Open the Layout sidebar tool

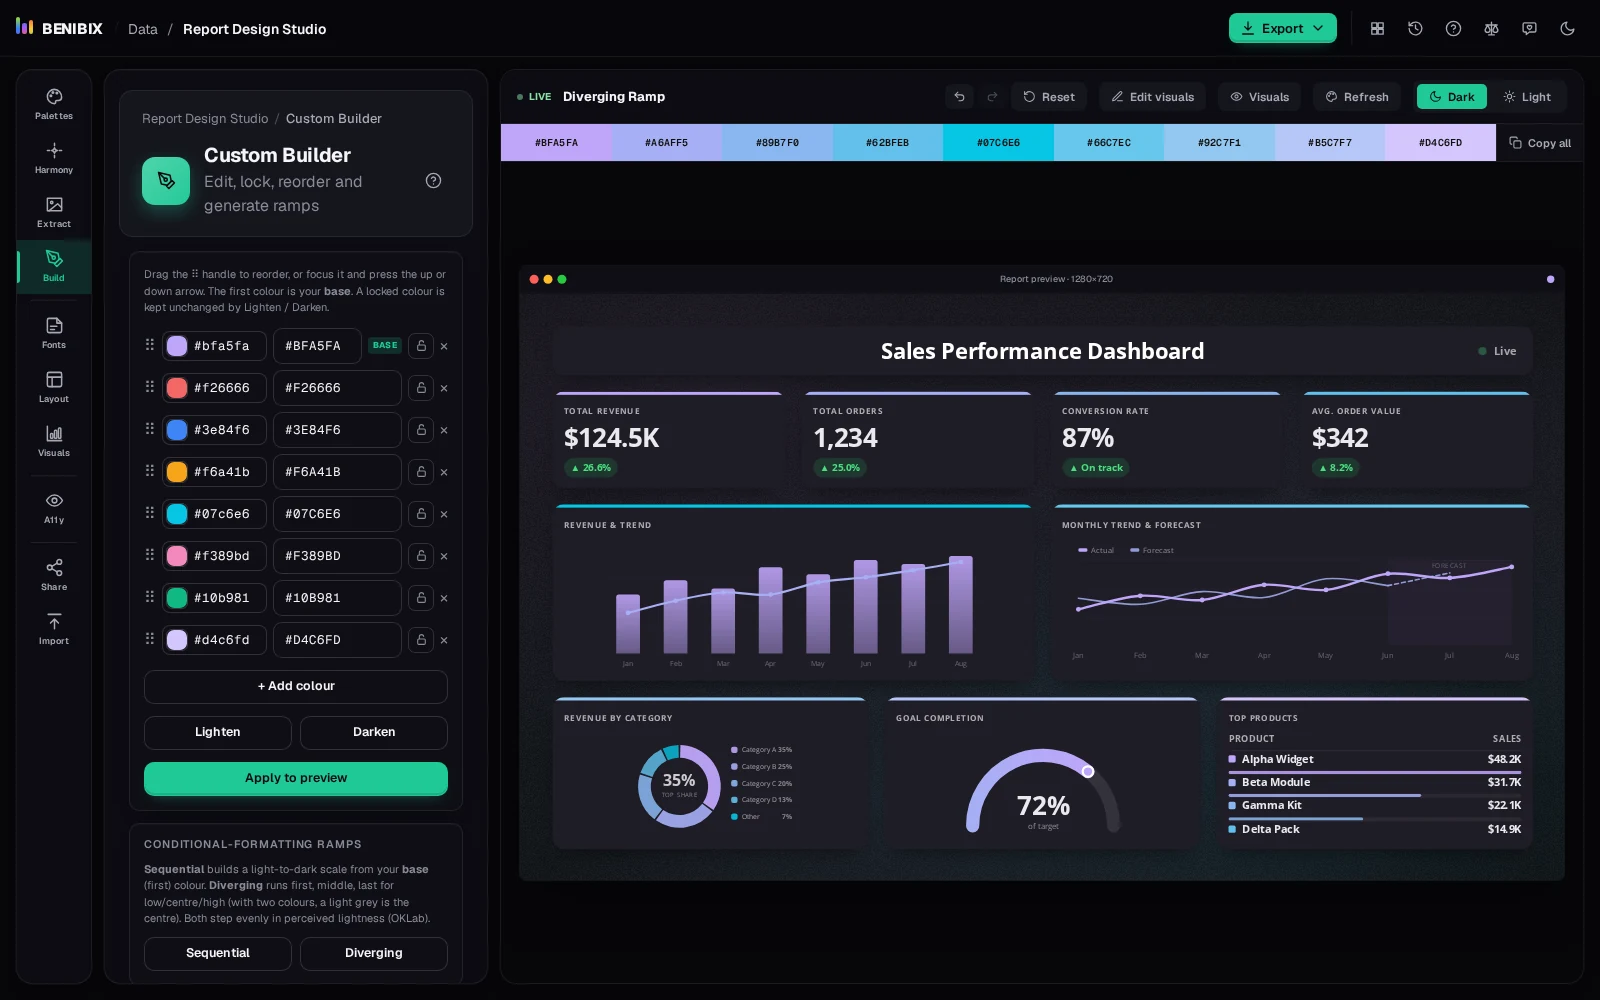pos(54,387)
